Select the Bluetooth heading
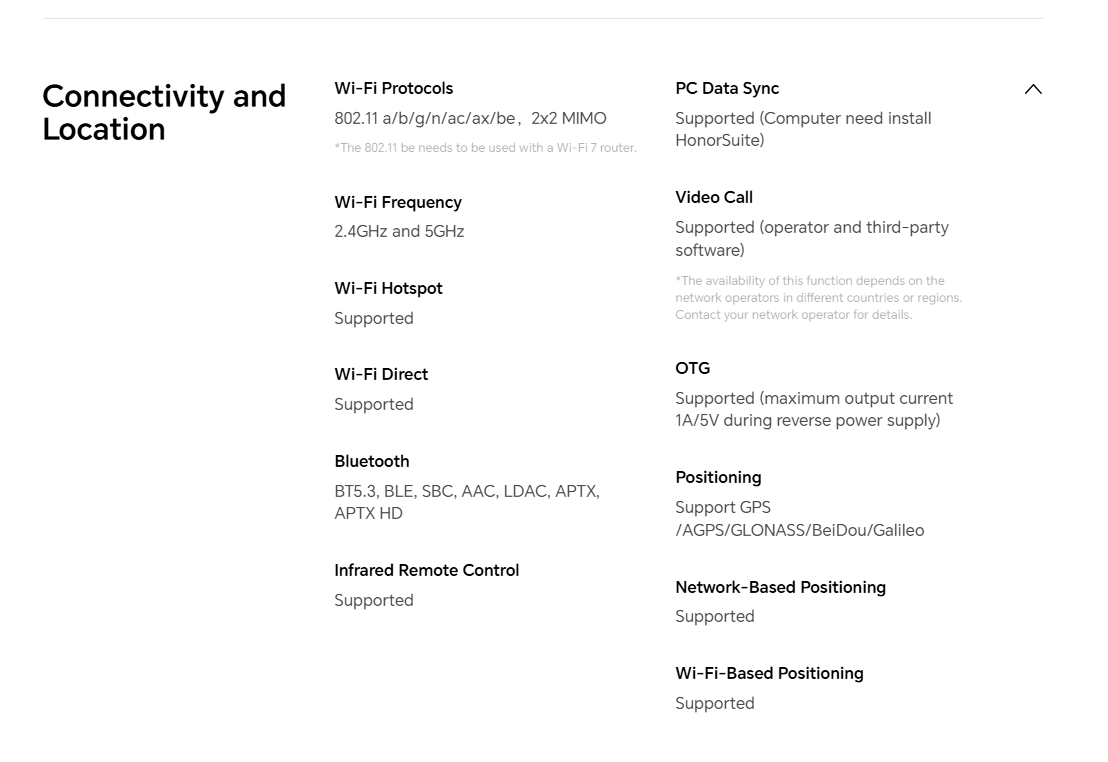Screen dimensions: 1108x762 372,461
